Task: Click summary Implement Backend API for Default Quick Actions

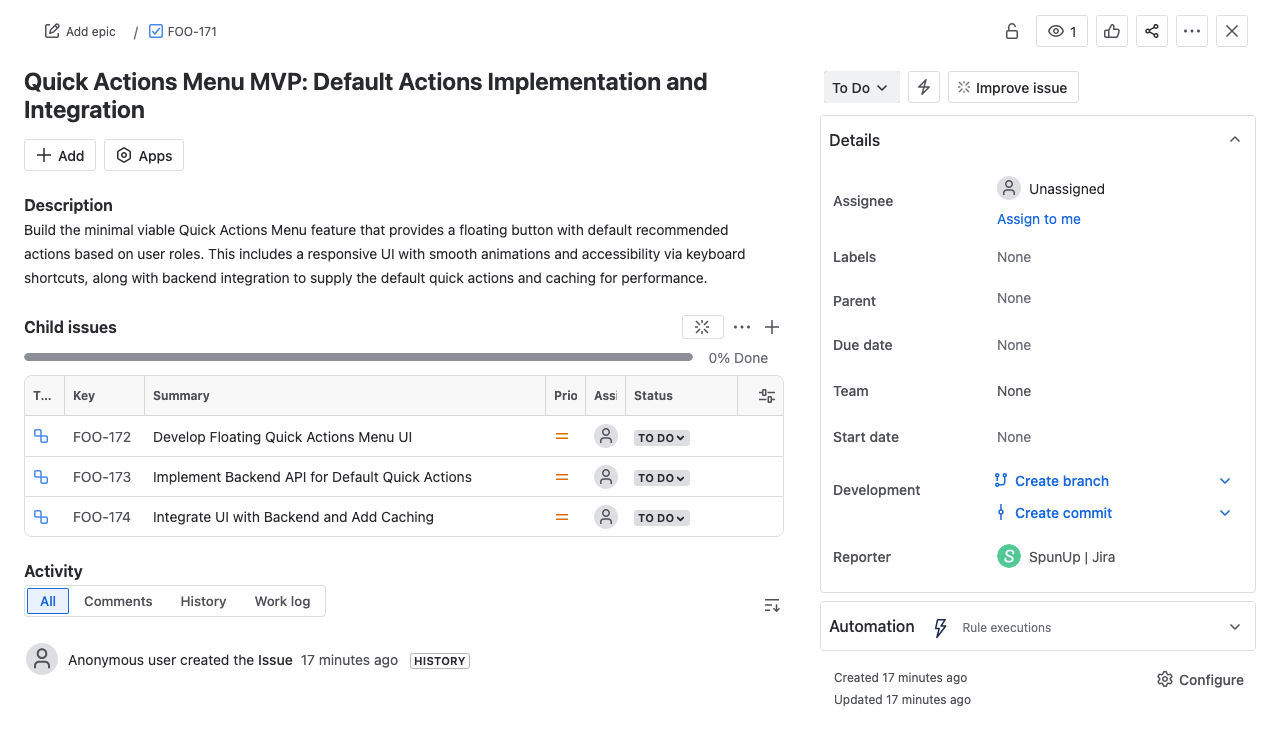Action: coord(312,477)
